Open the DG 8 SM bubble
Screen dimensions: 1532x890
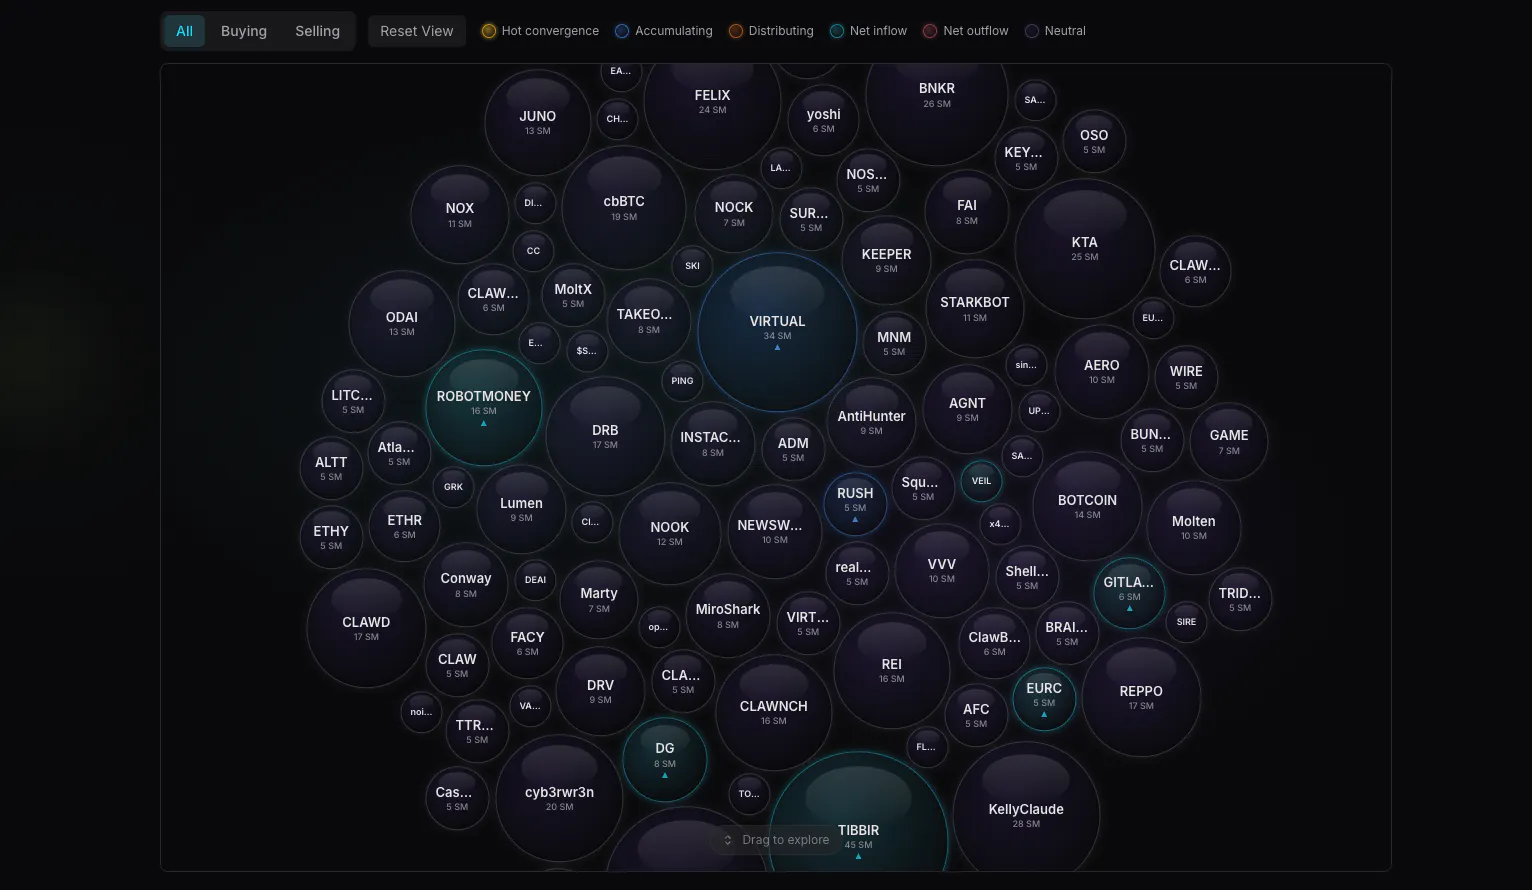[665, 759]
